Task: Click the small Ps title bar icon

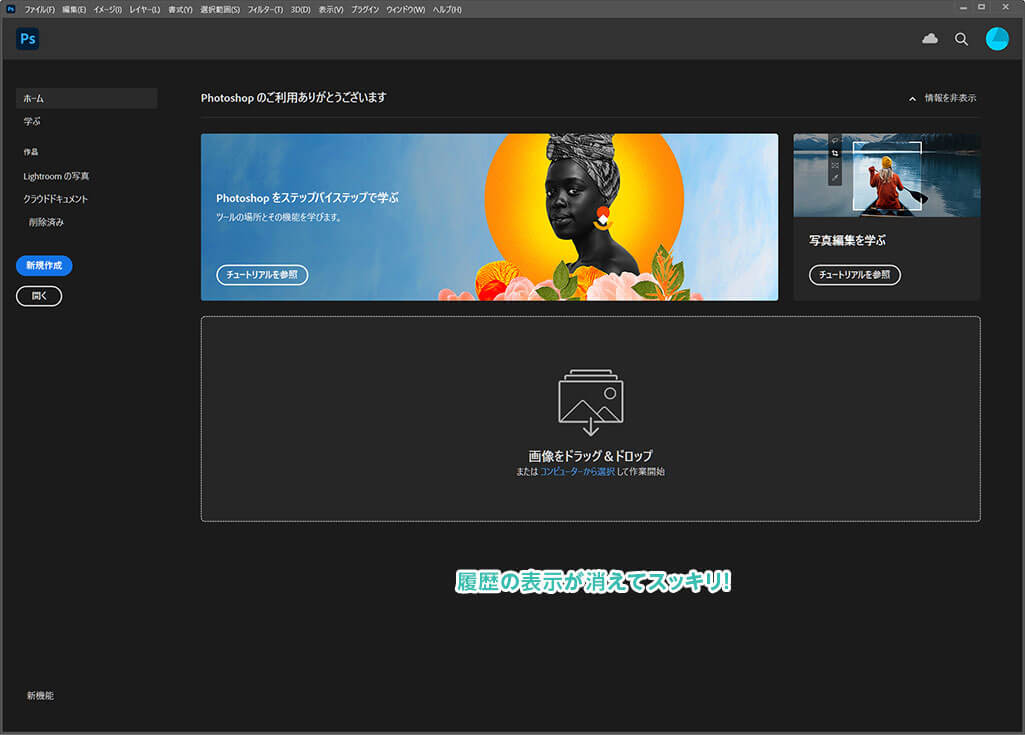Action: [x=10, y=9]
